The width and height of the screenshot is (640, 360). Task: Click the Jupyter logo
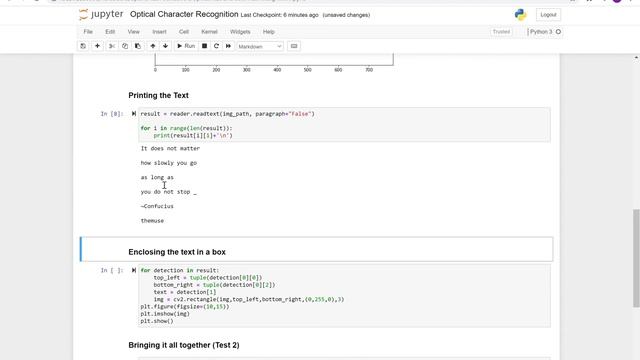coord(101,15)
